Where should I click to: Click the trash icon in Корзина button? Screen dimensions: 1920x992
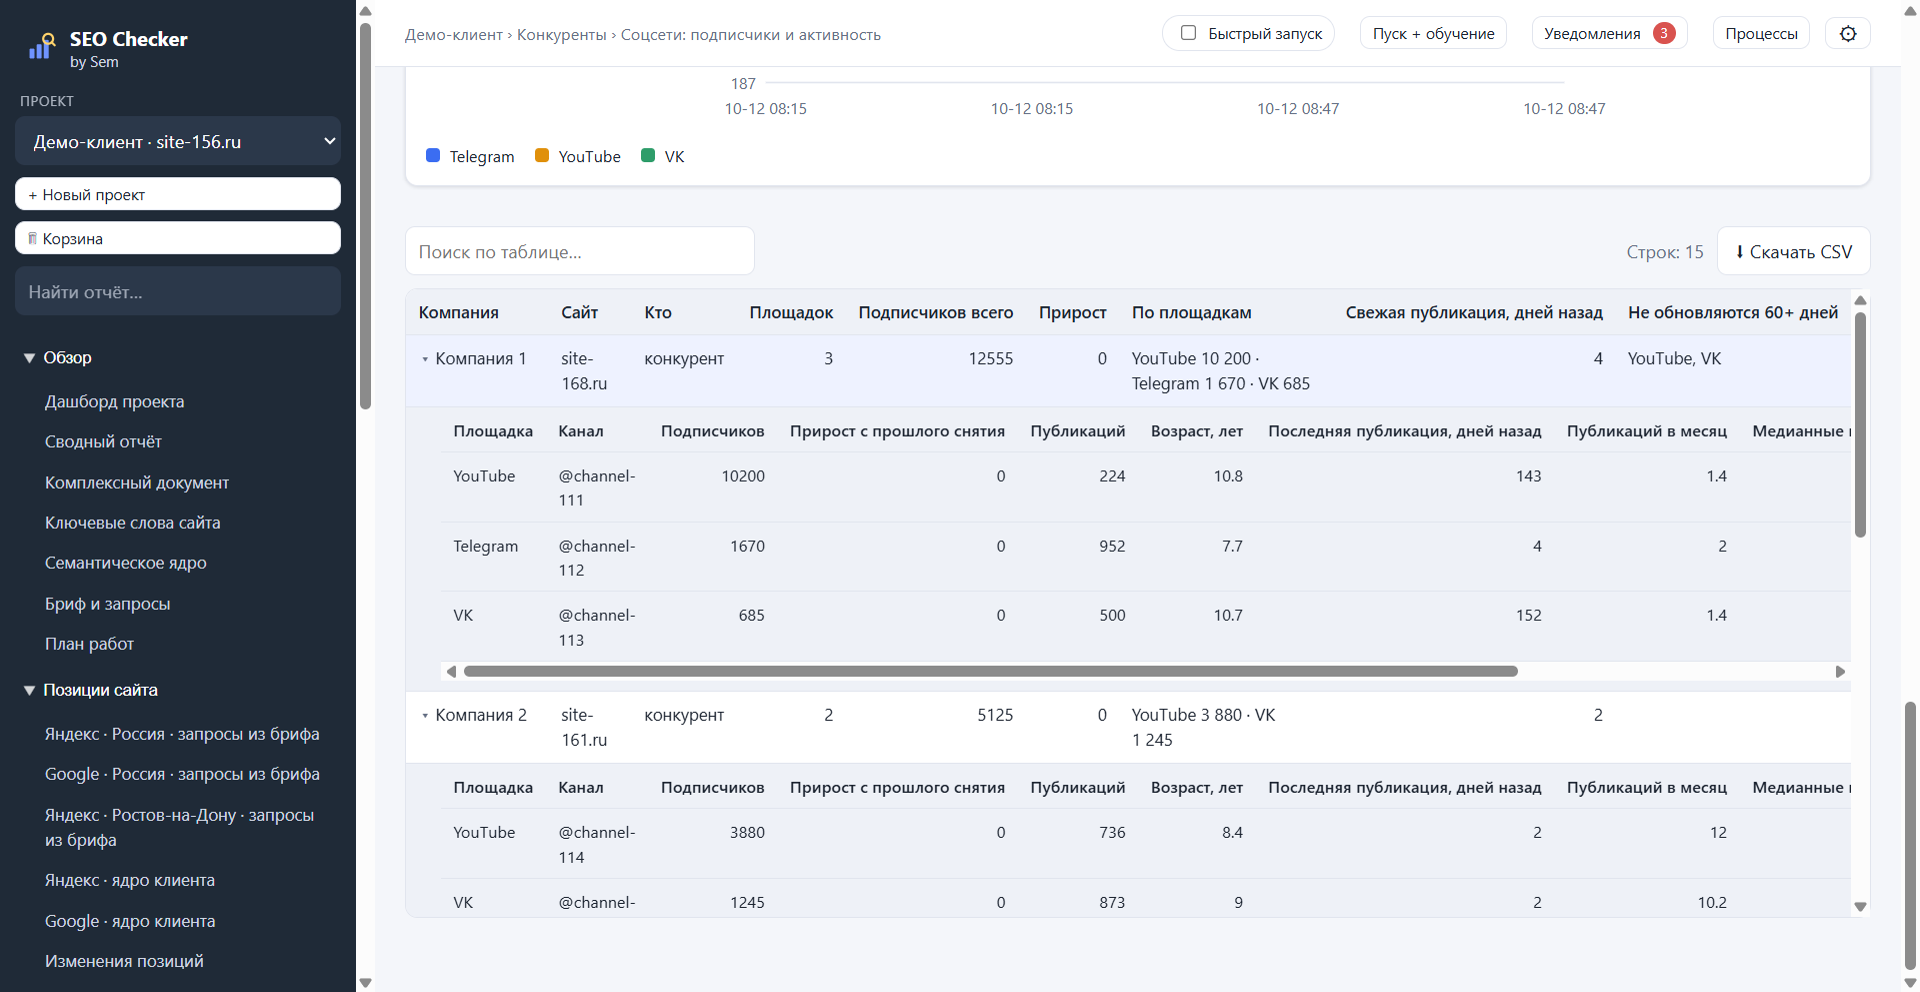pyautogui.click(x=33, y=238)
